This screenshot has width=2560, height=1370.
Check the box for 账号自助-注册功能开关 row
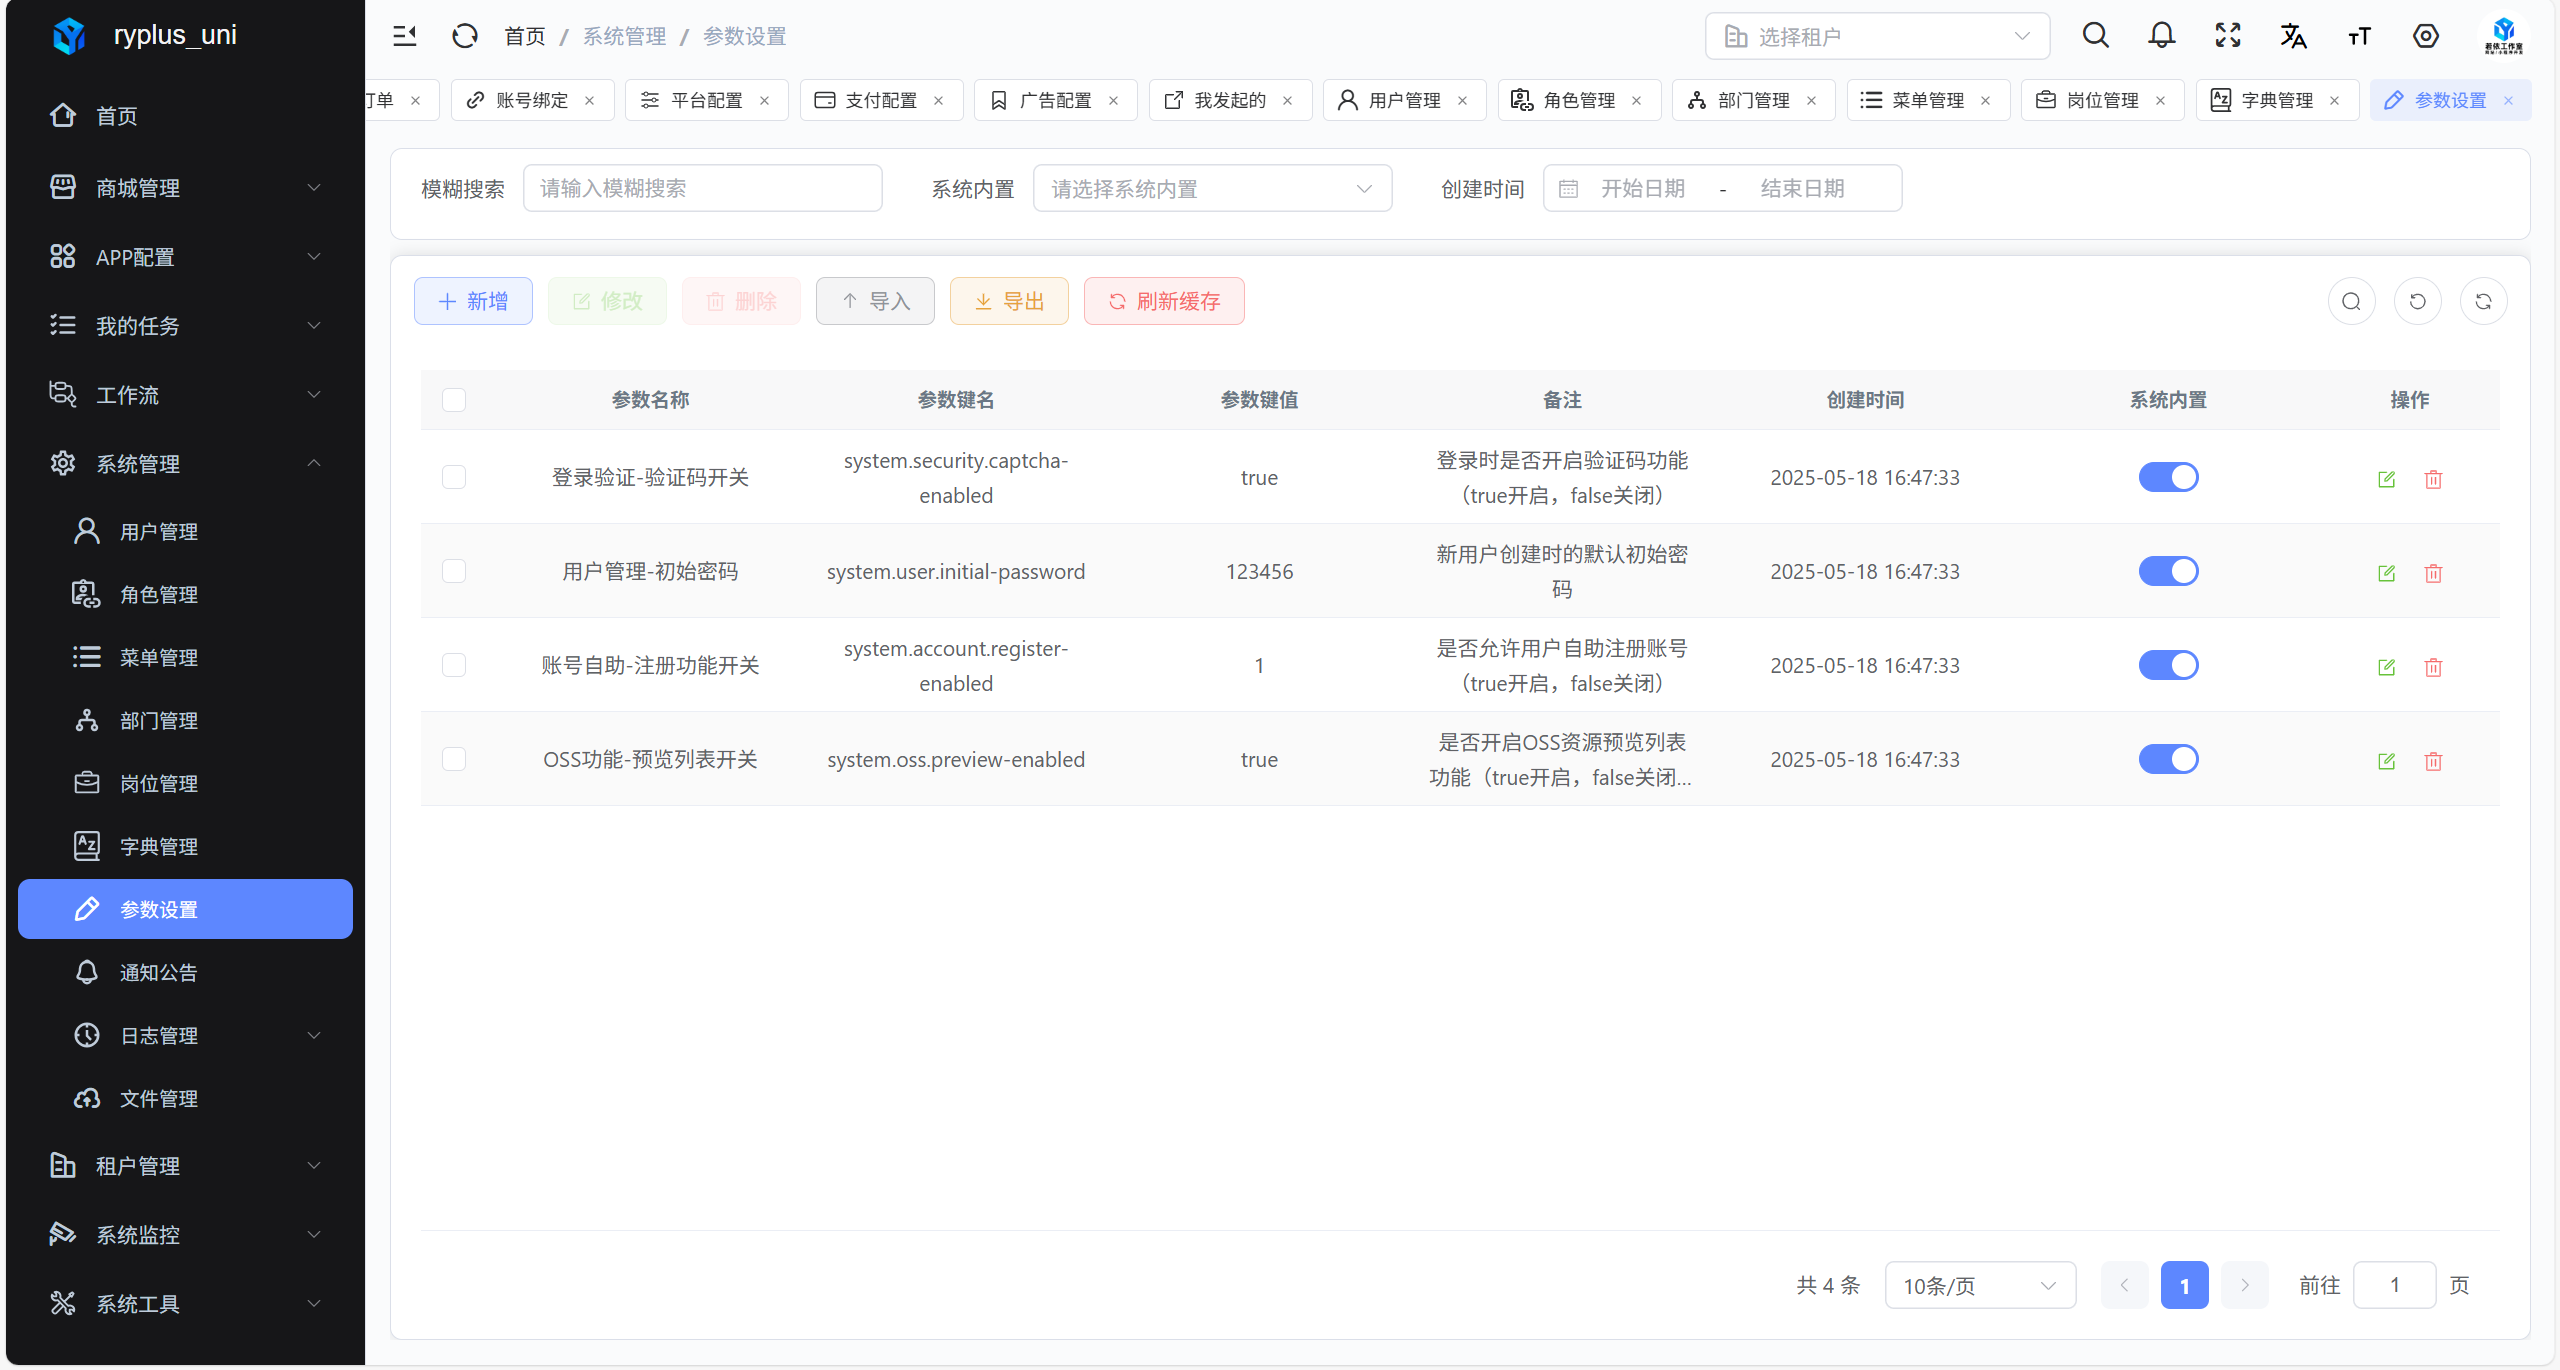point(454,665)
